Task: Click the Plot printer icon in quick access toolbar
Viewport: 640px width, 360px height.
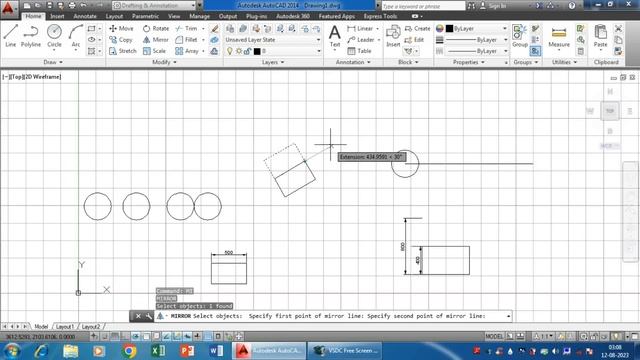Action: (x=72, y=6)
